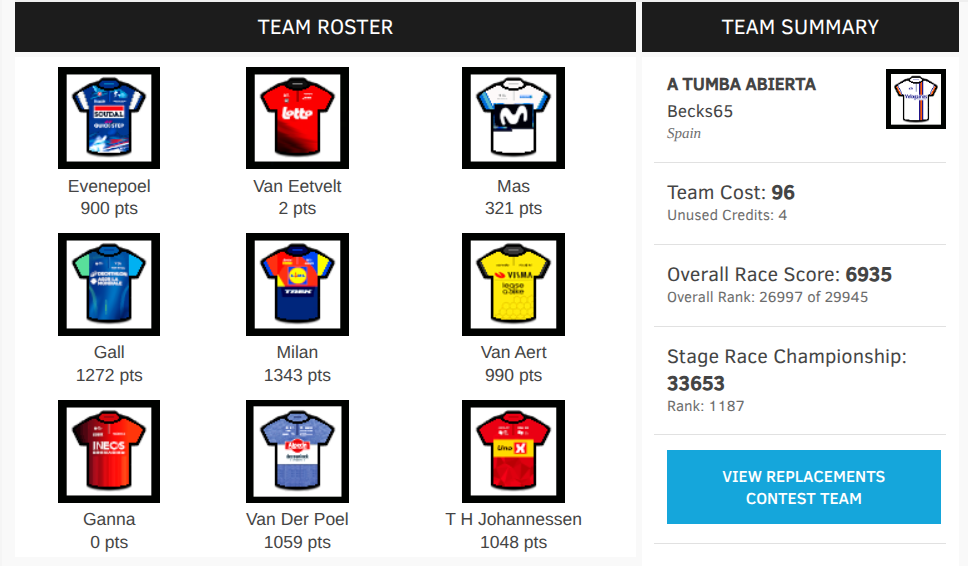Click the T H Johannessen rider name
This screenshot has height=566, width=968.
pos(513,520)
